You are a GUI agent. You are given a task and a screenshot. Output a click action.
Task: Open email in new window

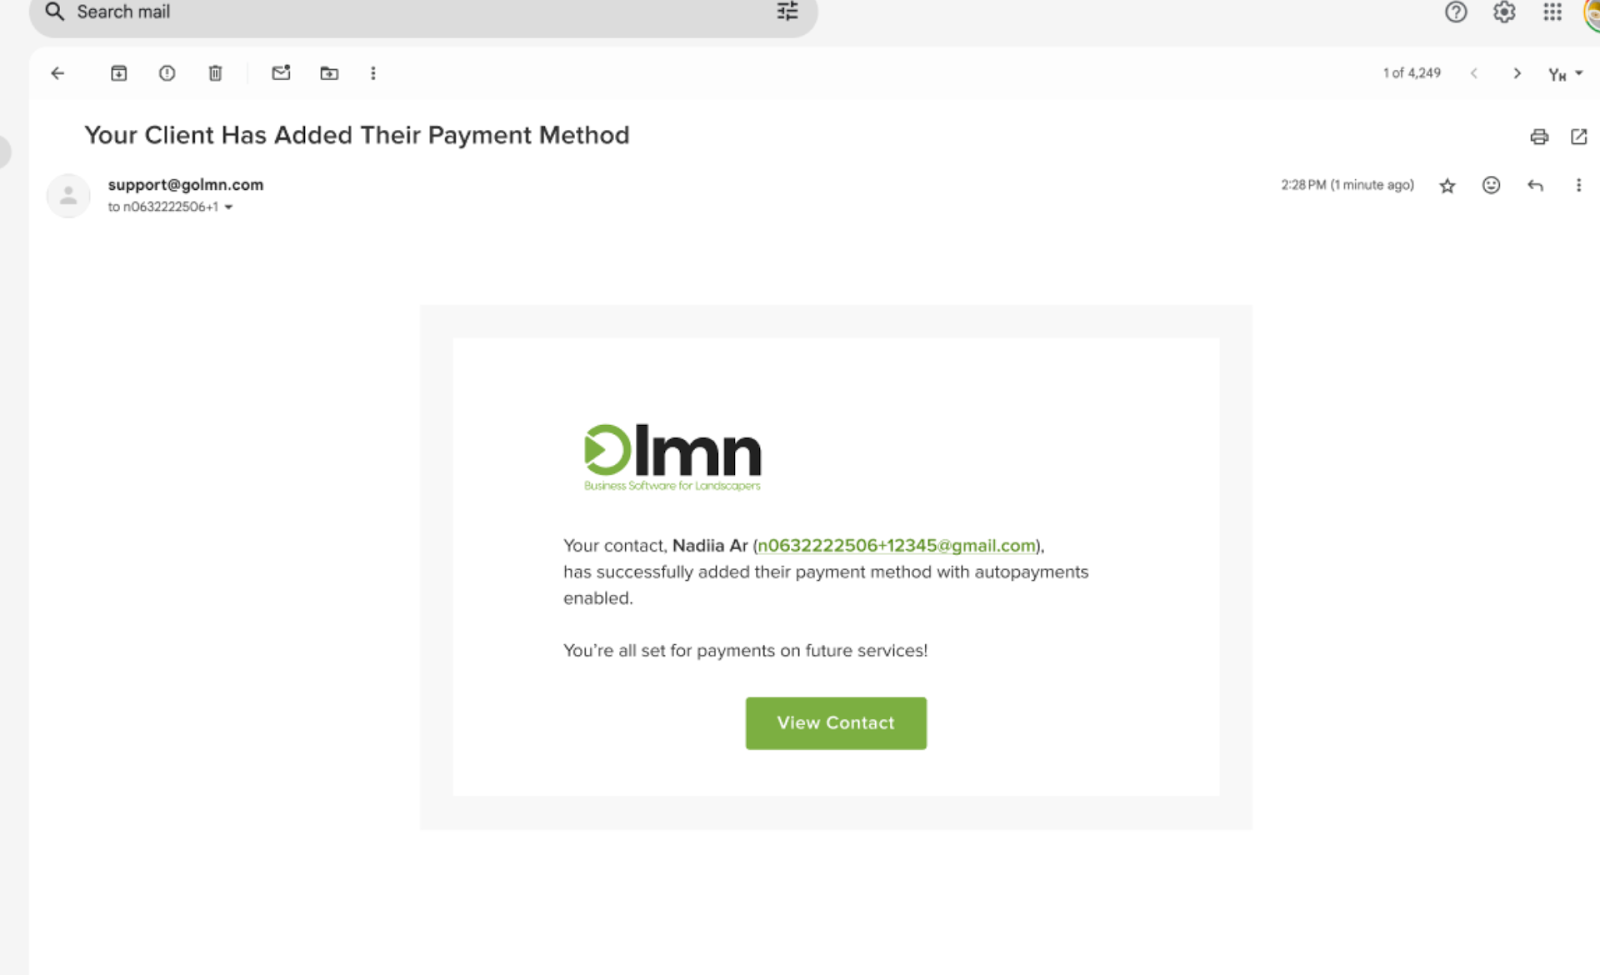1579,137
